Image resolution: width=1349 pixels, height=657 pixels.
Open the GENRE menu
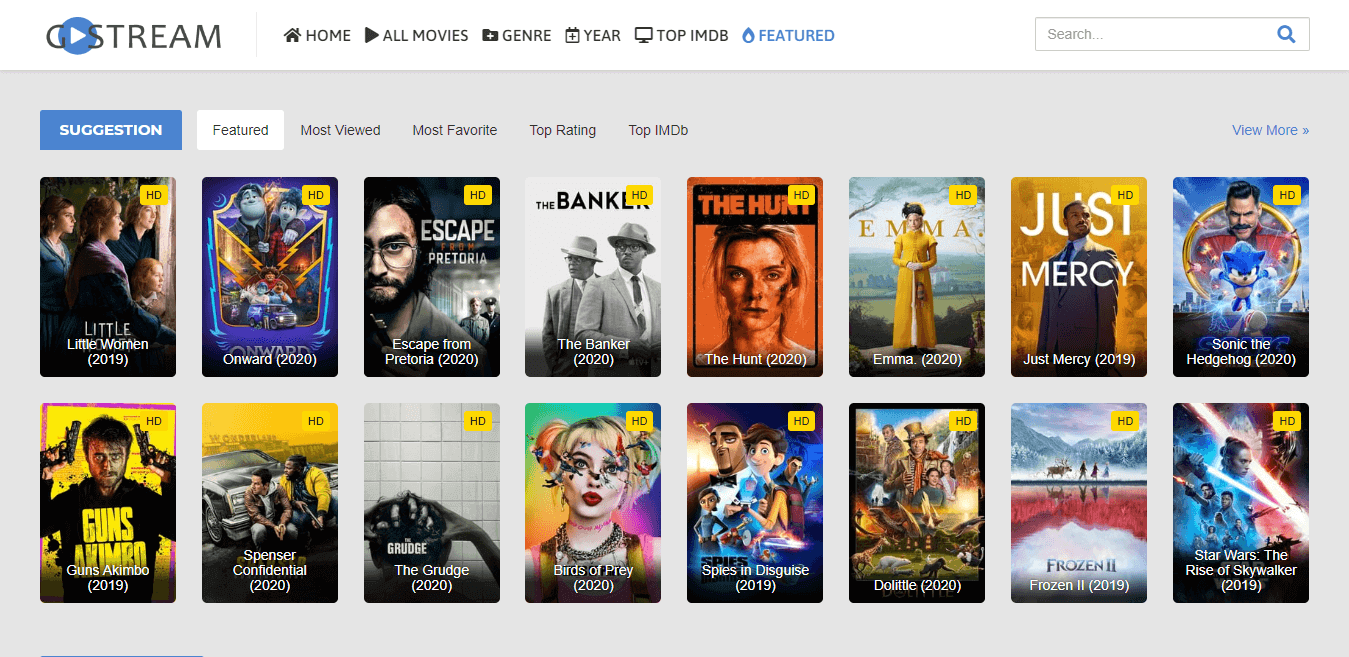point(517,35)
